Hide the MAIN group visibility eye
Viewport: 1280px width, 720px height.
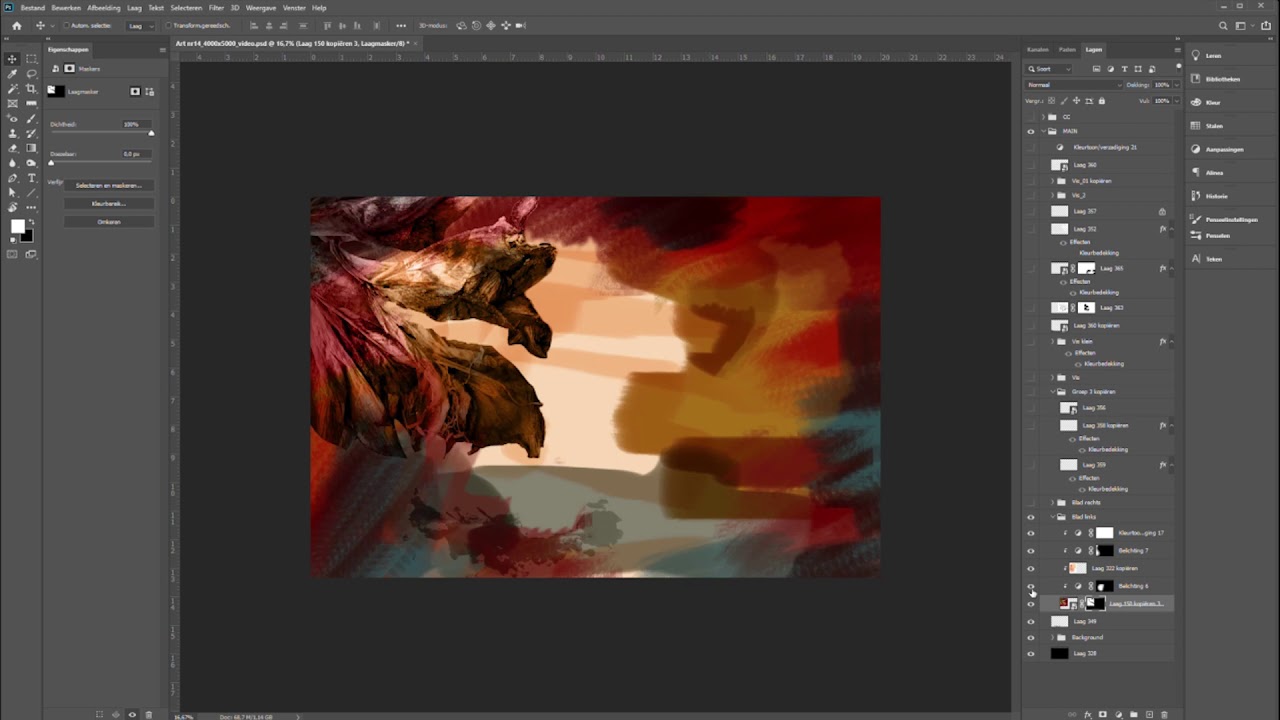(1031, 131)
